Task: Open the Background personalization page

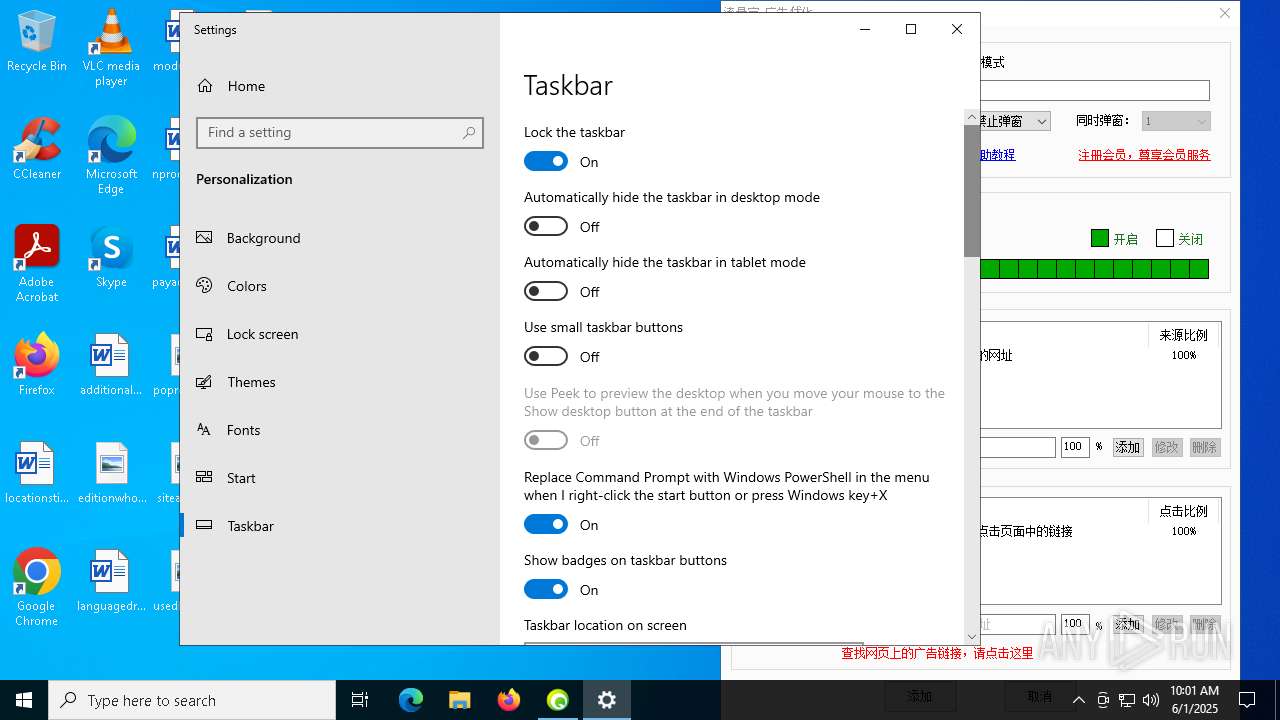Action: (340, 238)
